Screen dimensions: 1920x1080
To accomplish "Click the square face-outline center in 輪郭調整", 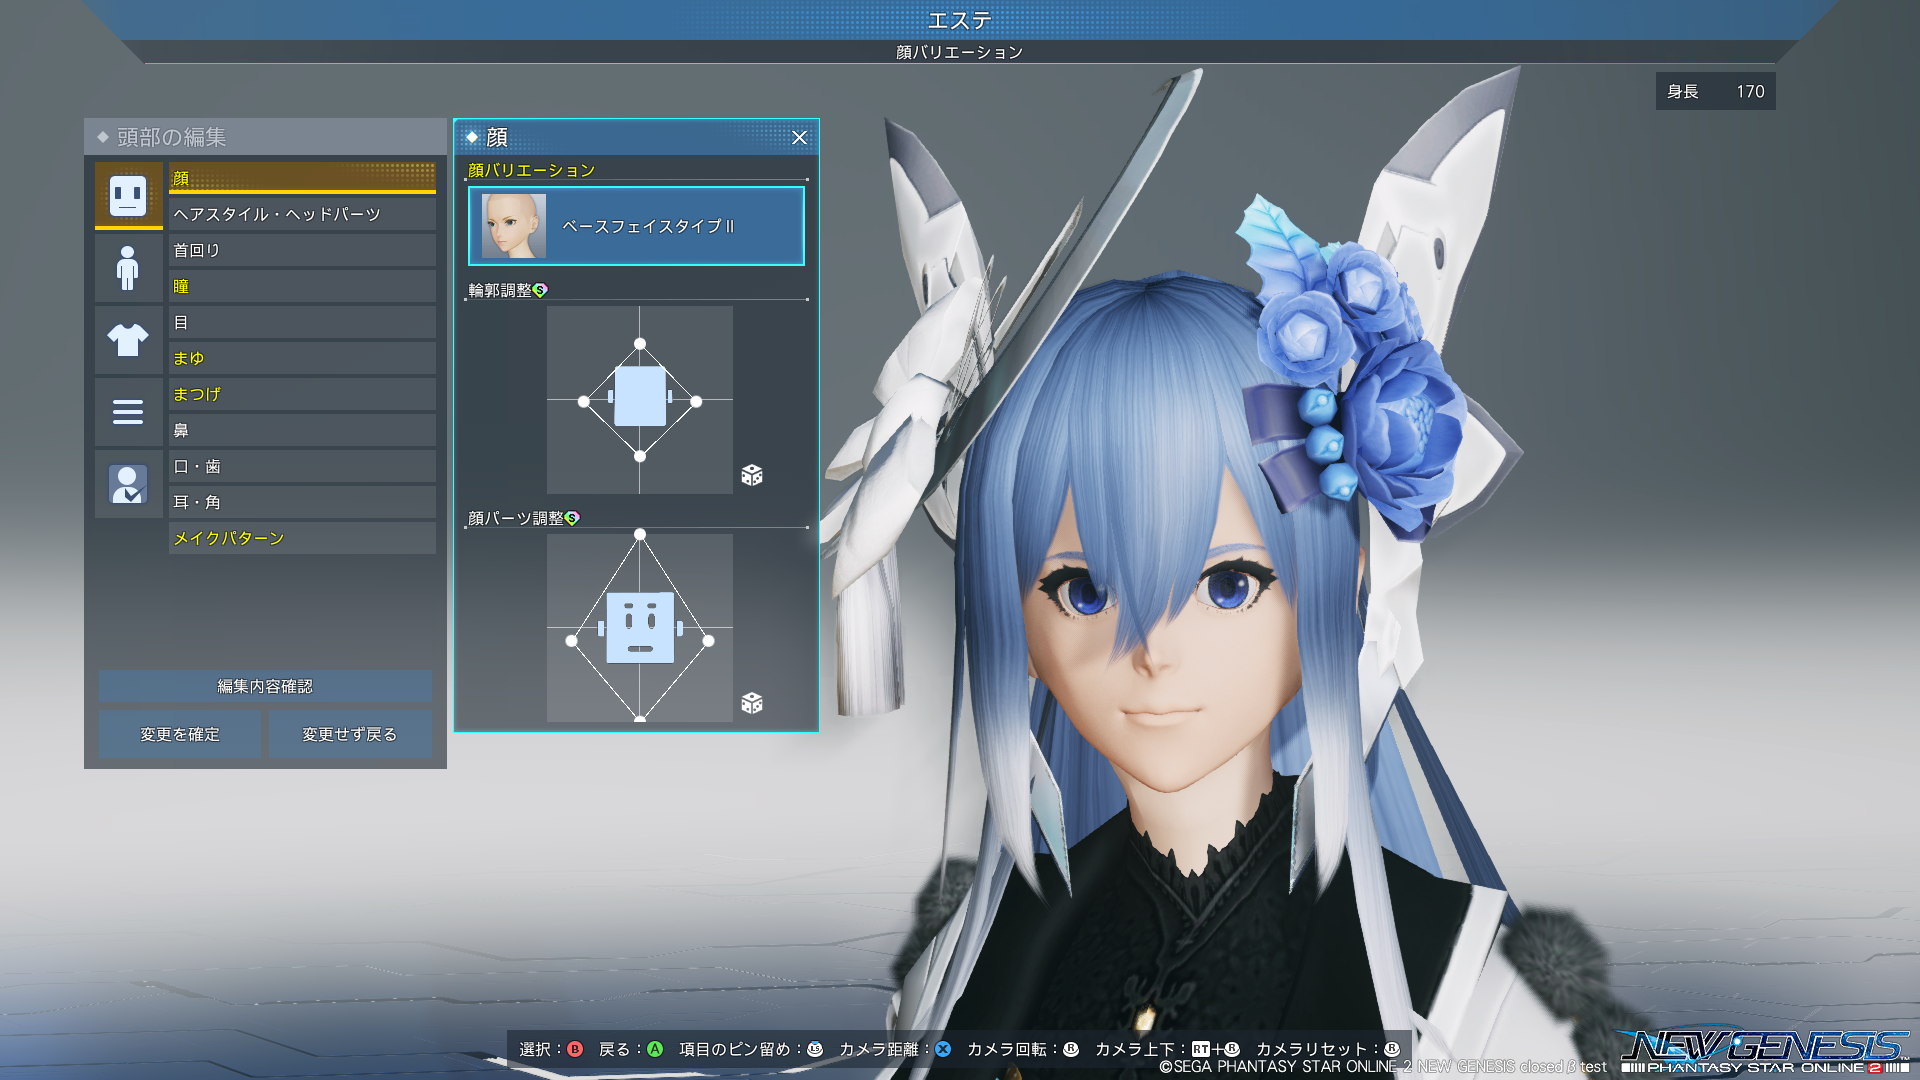I will 640,397.
